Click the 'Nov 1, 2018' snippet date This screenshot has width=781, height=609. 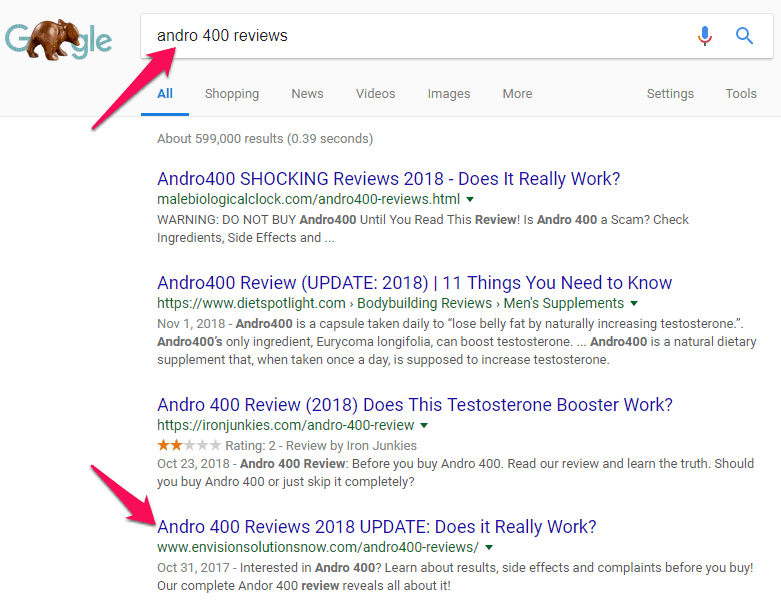[191, 324]
